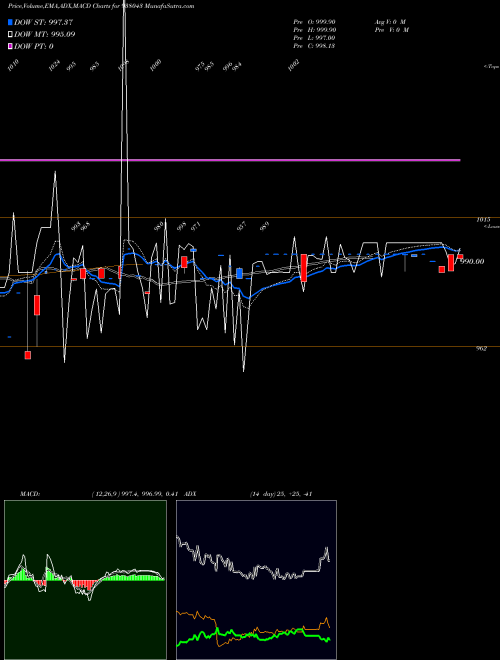The height and width of the screenshot is (660, 500).
Task: Click the chart title mentioning MunafaSutra.com
Action: (x=101, y=6)
